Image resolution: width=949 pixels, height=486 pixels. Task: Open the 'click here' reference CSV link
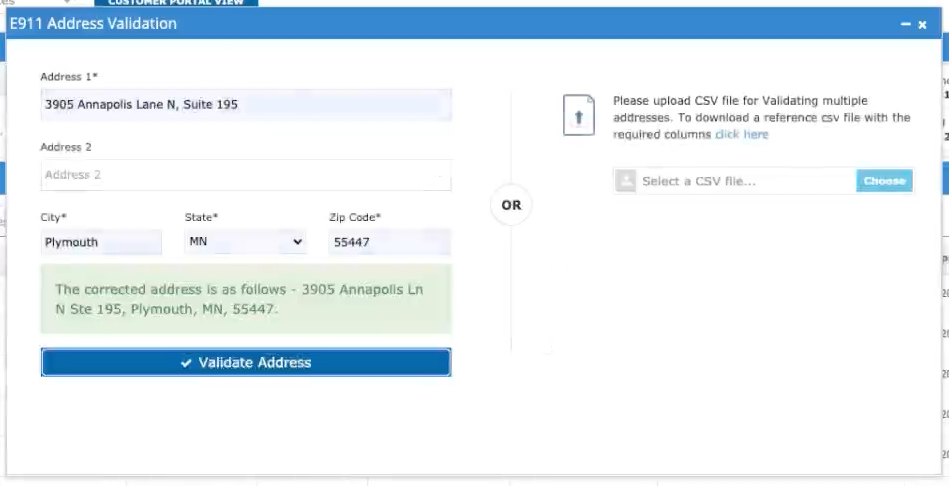741,134
